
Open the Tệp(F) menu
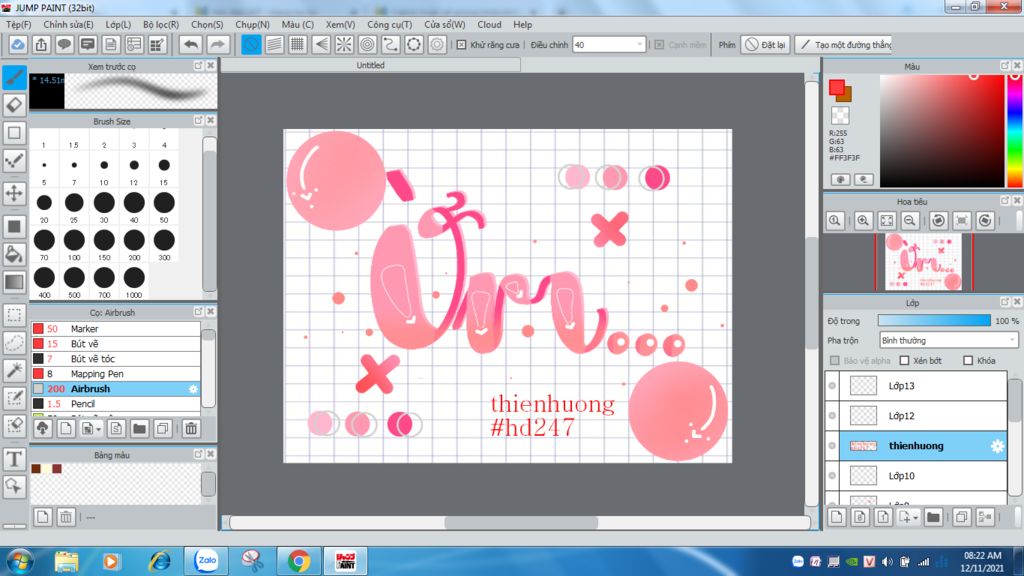point(18,24)
